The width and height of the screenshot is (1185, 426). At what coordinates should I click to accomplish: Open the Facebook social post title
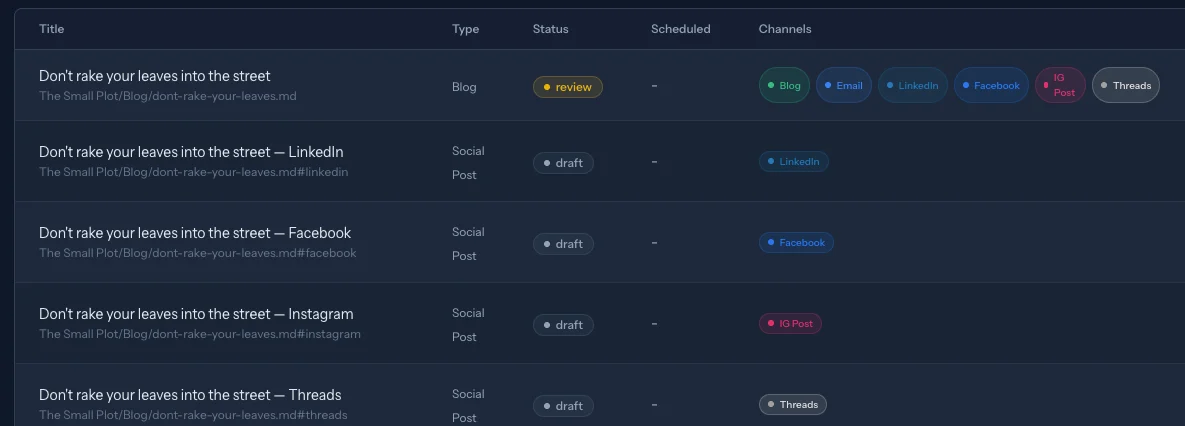195,233
